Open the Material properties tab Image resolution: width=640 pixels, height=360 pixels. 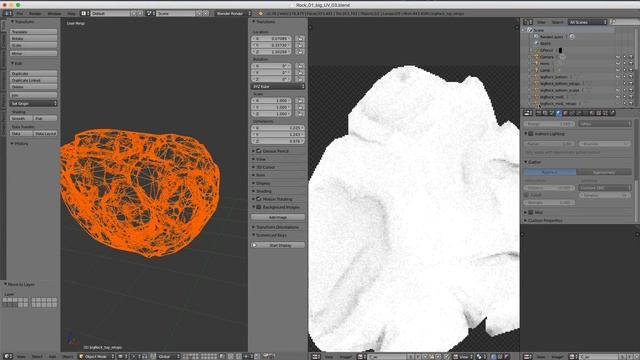592,113
